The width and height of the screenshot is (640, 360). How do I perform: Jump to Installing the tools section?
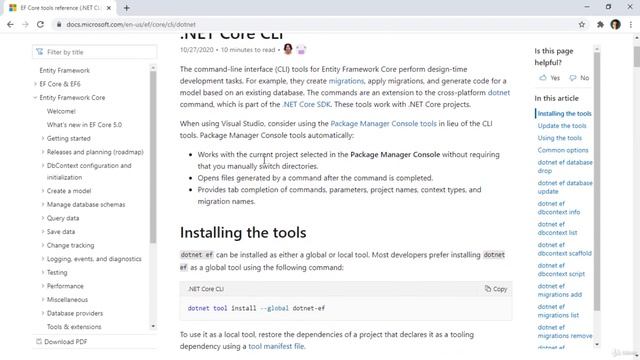564,113
